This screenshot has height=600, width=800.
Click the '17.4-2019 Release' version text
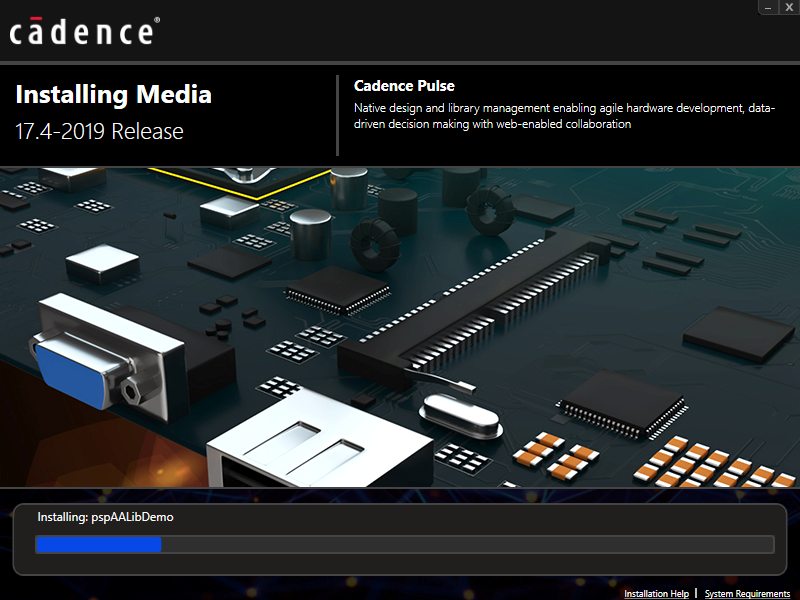coord(99,131)
